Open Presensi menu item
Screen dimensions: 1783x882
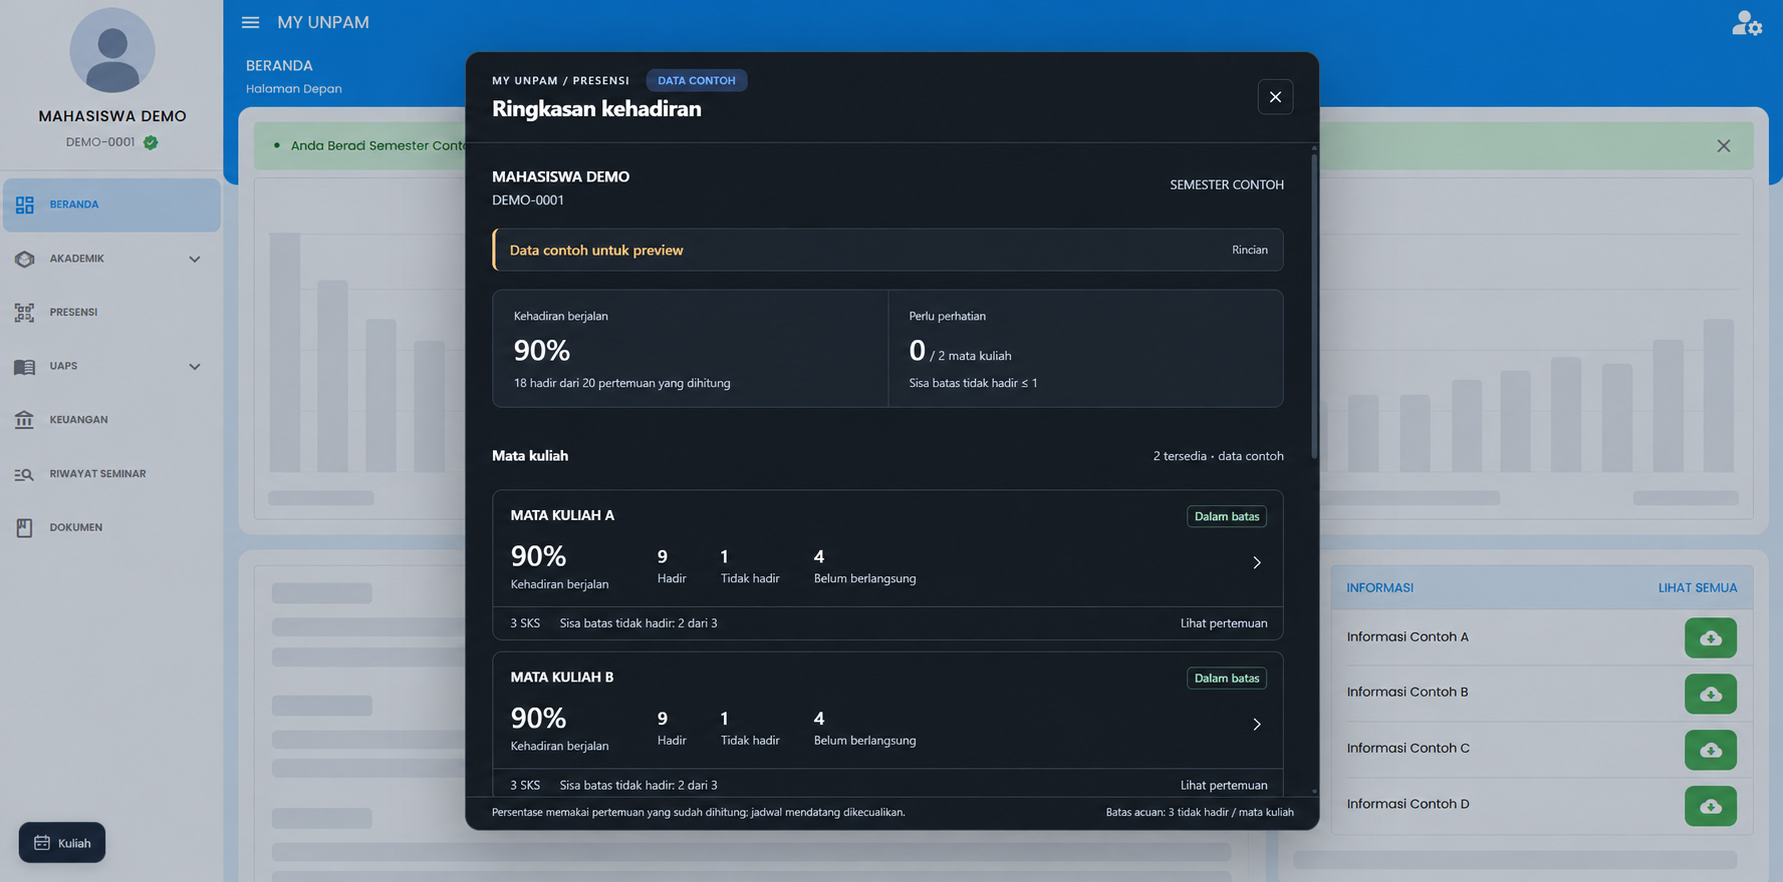pyautogui.click(x=112, y=312)
